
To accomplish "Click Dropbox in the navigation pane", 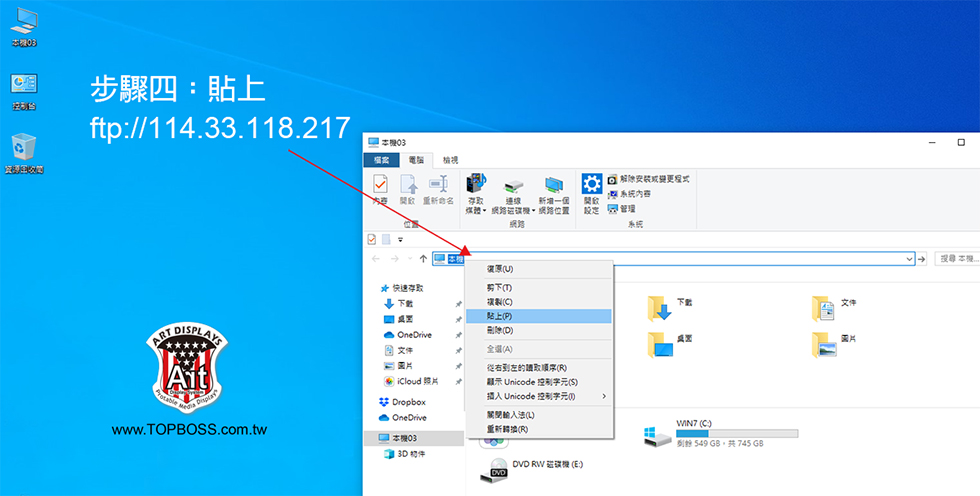I will [x=409, y=401].
